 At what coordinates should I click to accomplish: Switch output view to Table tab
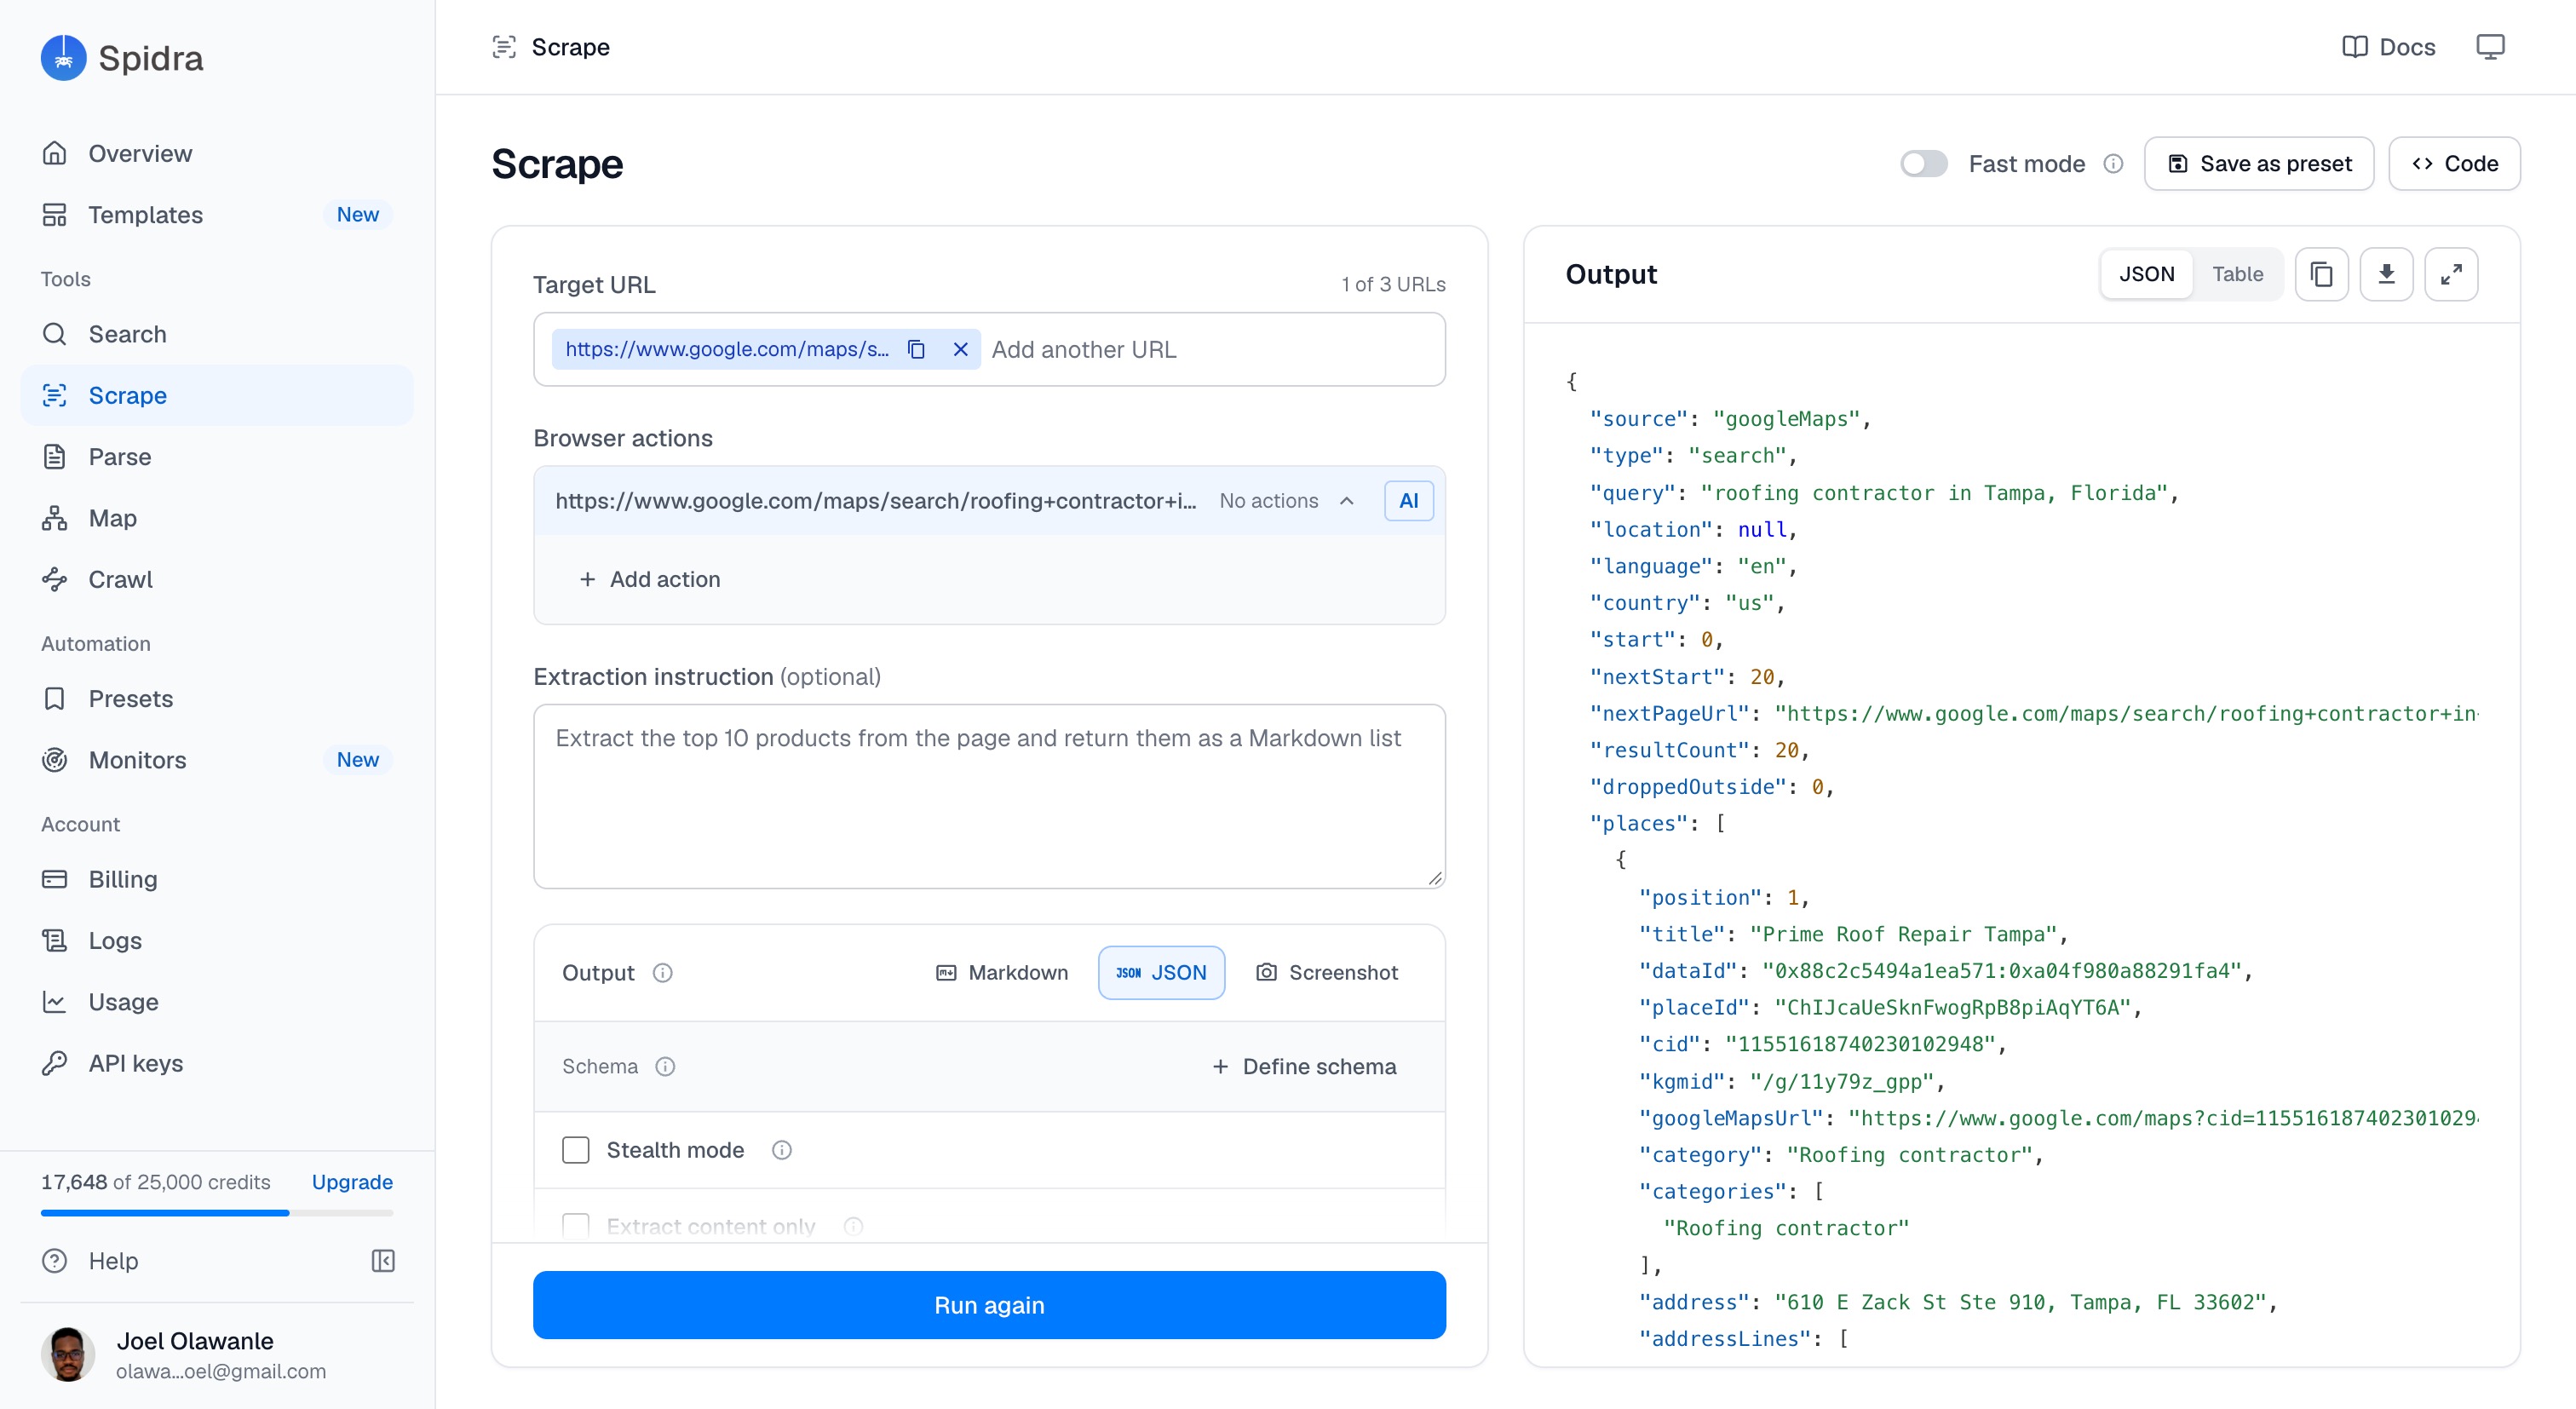[x=2237, y=274]
